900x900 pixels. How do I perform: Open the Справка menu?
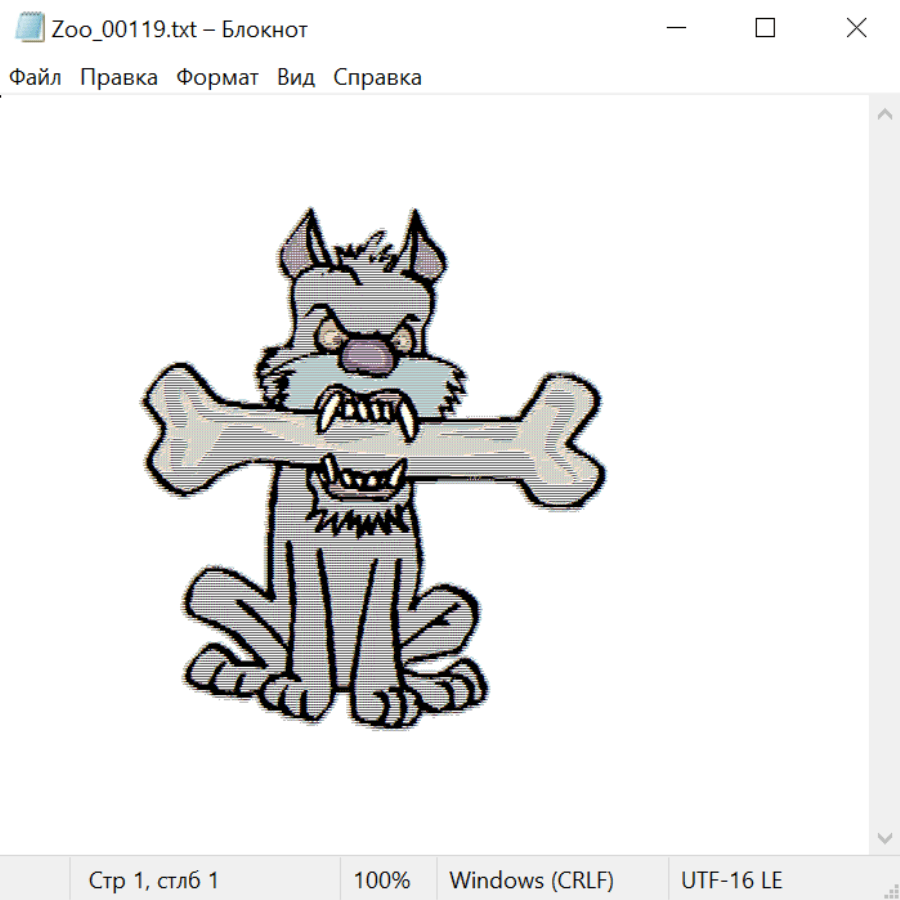pos(377,78)
